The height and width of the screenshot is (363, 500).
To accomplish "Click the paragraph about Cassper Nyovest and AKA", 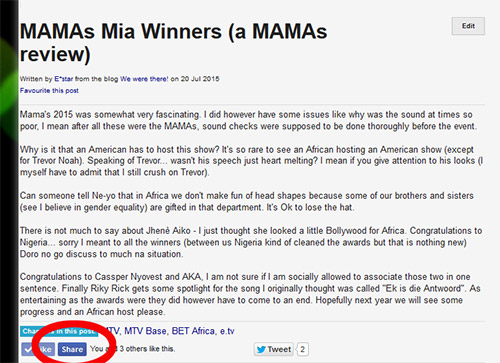I will tap(250, 294).
